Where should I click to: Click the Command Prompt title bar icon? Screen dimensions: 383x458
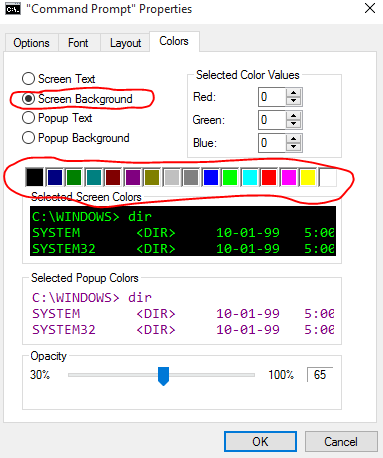(x=13, y=9)
